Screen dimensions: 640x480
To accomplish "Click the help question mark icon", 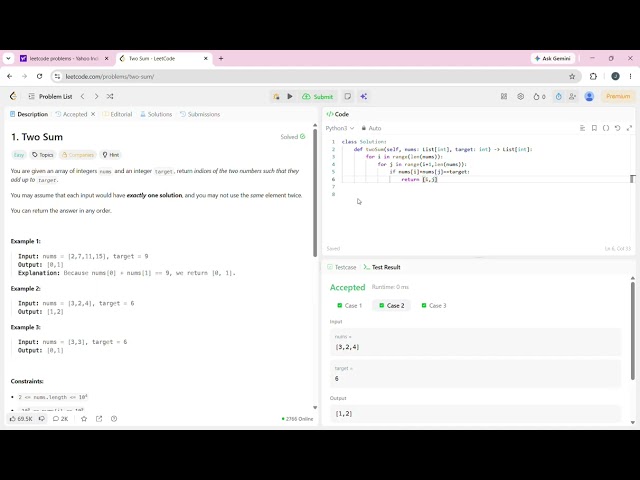I will pos(114,419).
